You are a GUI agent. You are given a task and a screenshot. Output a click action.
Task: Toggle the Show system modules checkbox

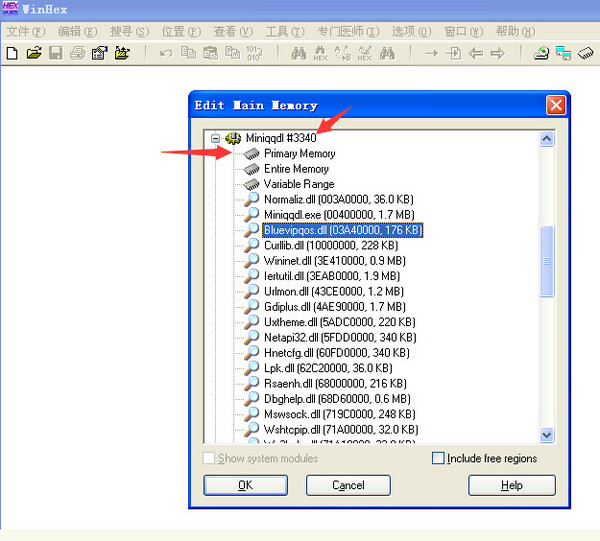pos(209,458)
